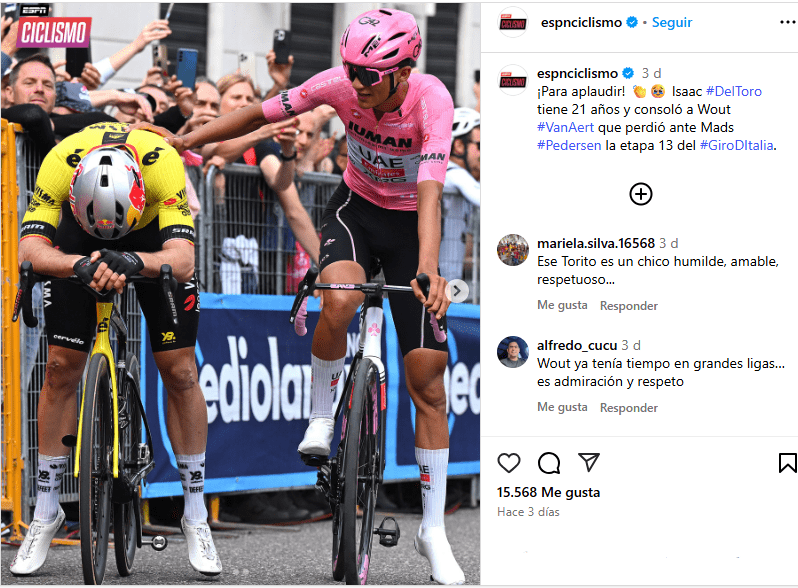Reply to mariela.silva.16568's comment

point(629,305)
